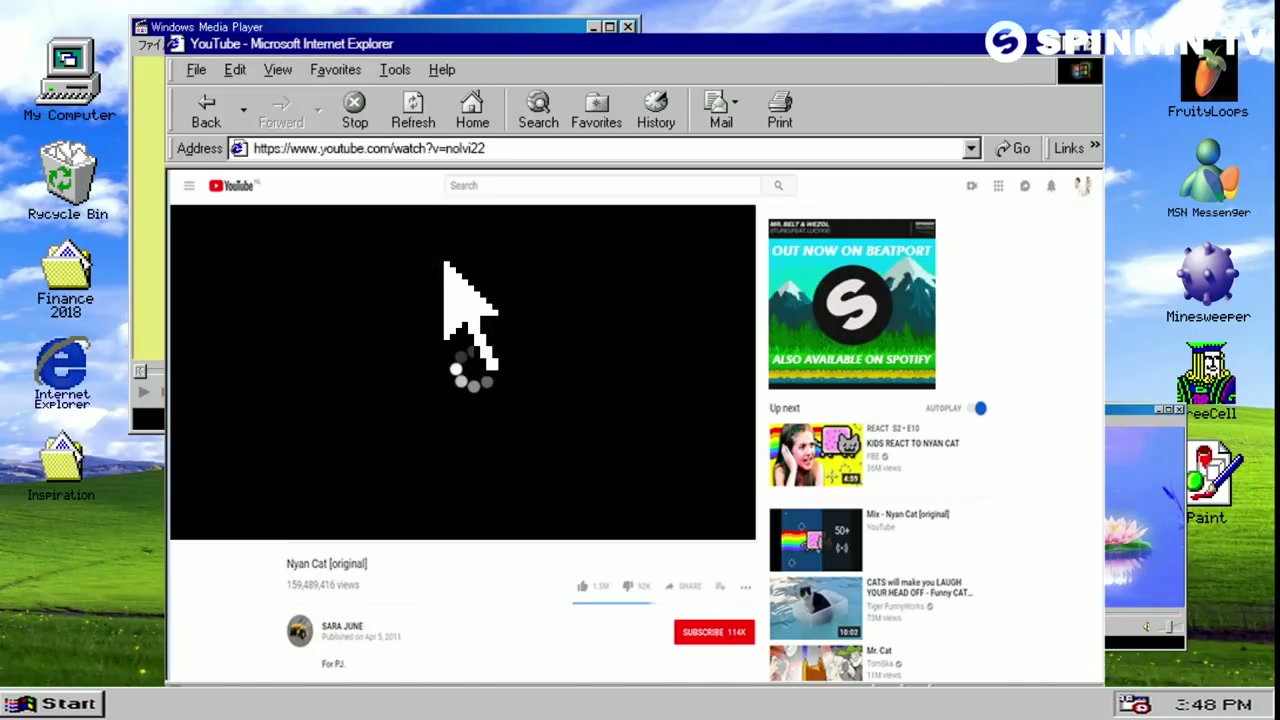Click the YouTube hamburger menu icon
The image size is (1280, 720).
189,185
